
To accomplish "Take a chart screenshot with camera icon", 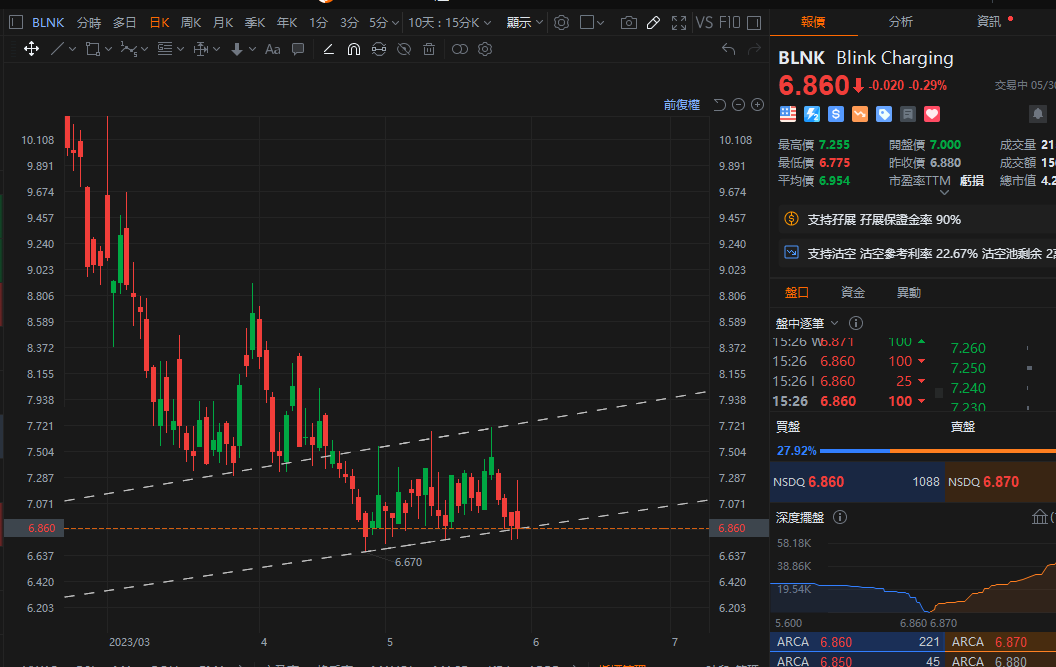I will tap(628, 23).
